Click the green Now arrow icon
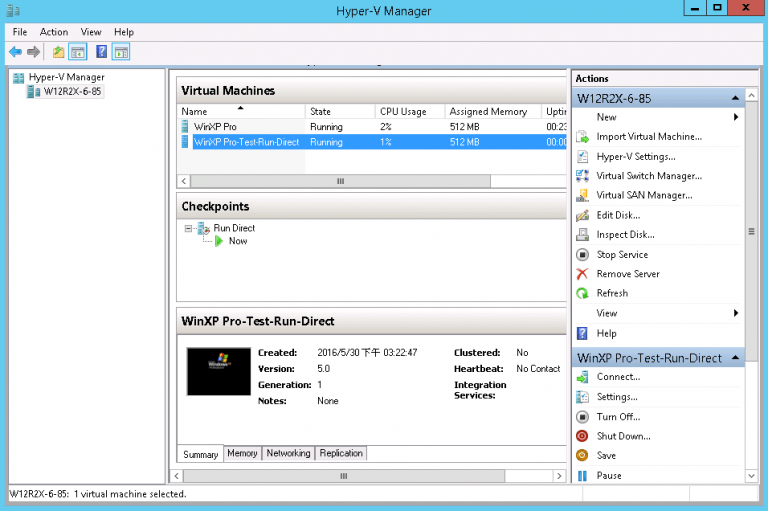 tap(219, 241)
